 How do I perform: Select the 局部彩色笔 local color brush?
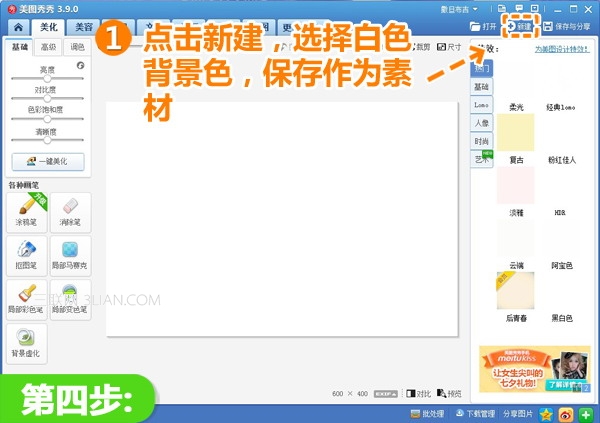27,300
